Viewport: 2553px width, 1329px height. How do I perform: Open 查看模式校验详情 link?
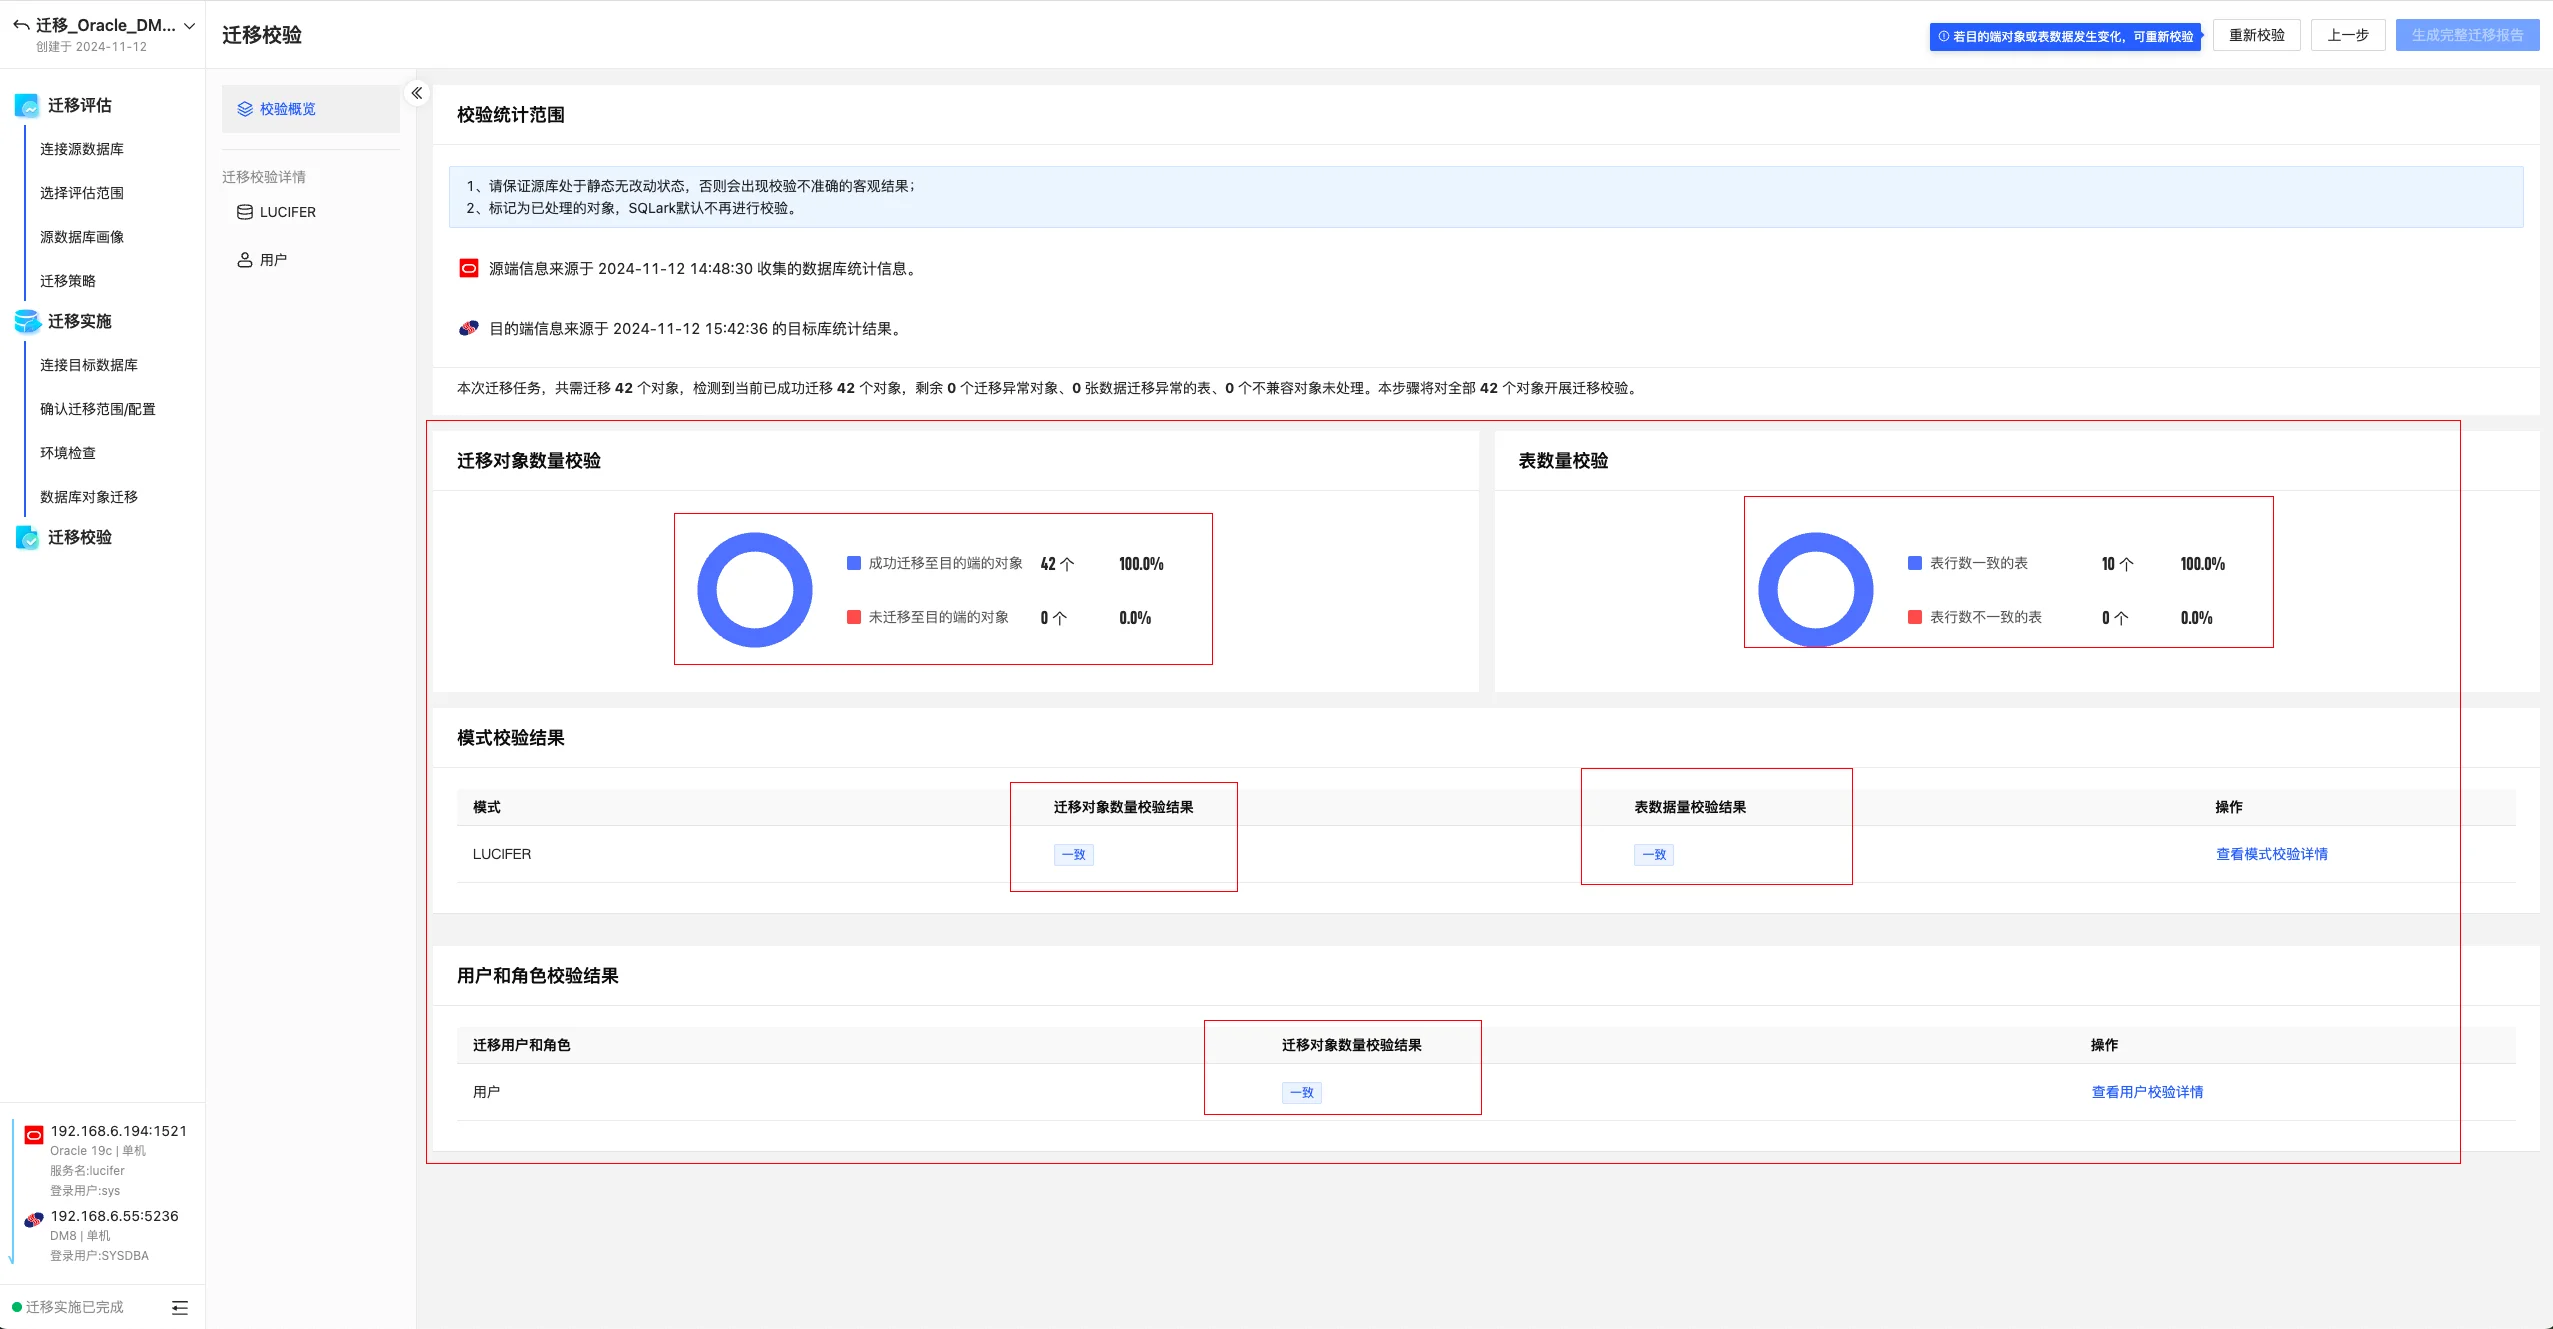[2271, 854]
